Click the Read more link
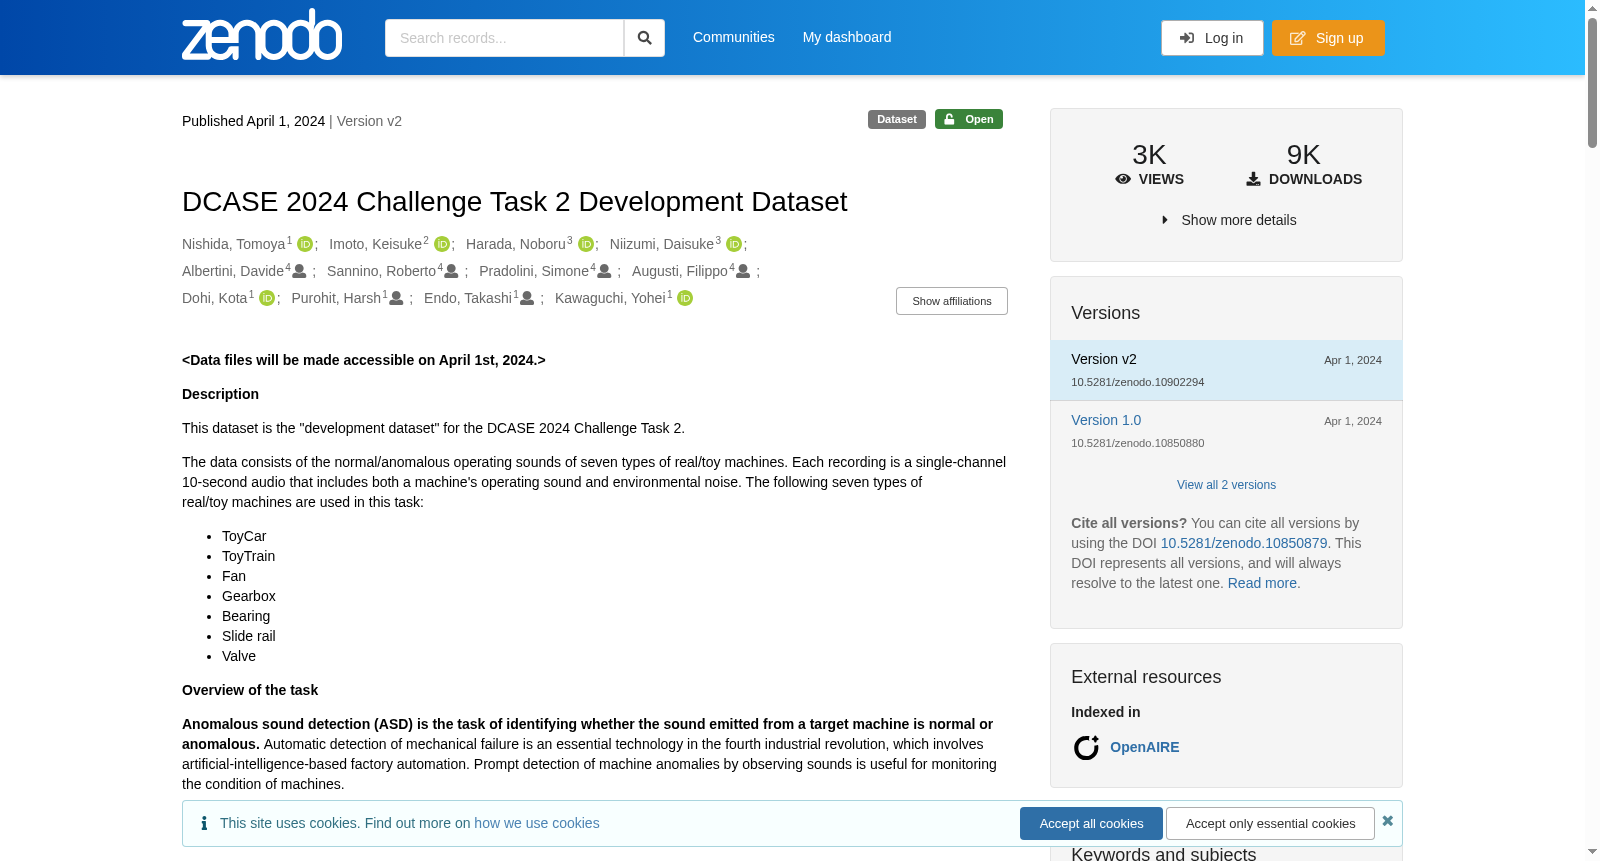This screenshot has width=1600, height=861. coord(1262,583)
